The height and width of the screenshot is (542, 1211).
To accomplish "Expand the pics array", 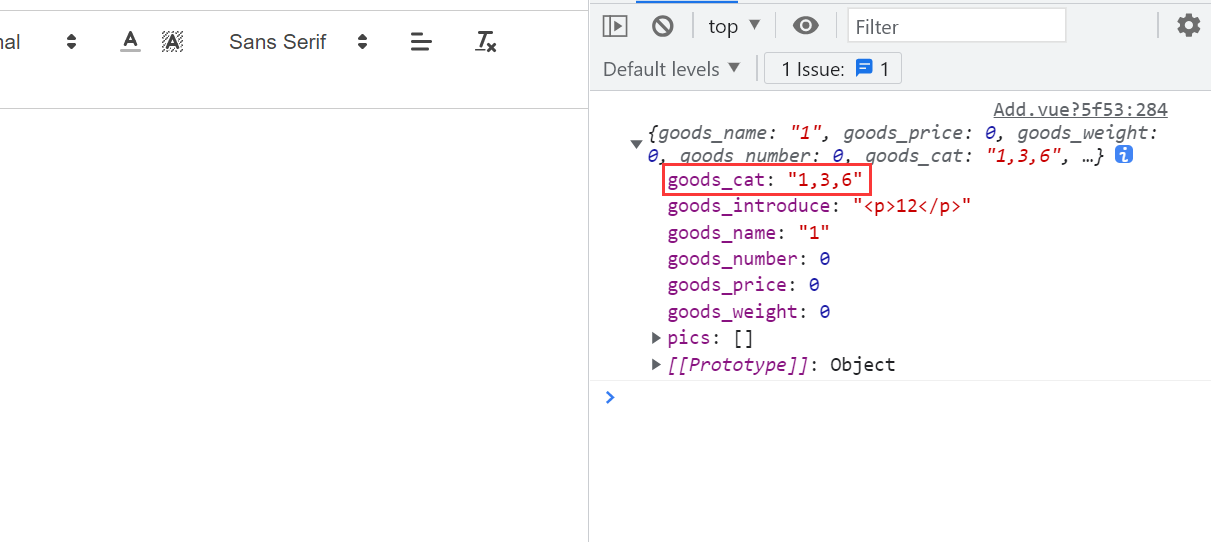I will [656, 338].
